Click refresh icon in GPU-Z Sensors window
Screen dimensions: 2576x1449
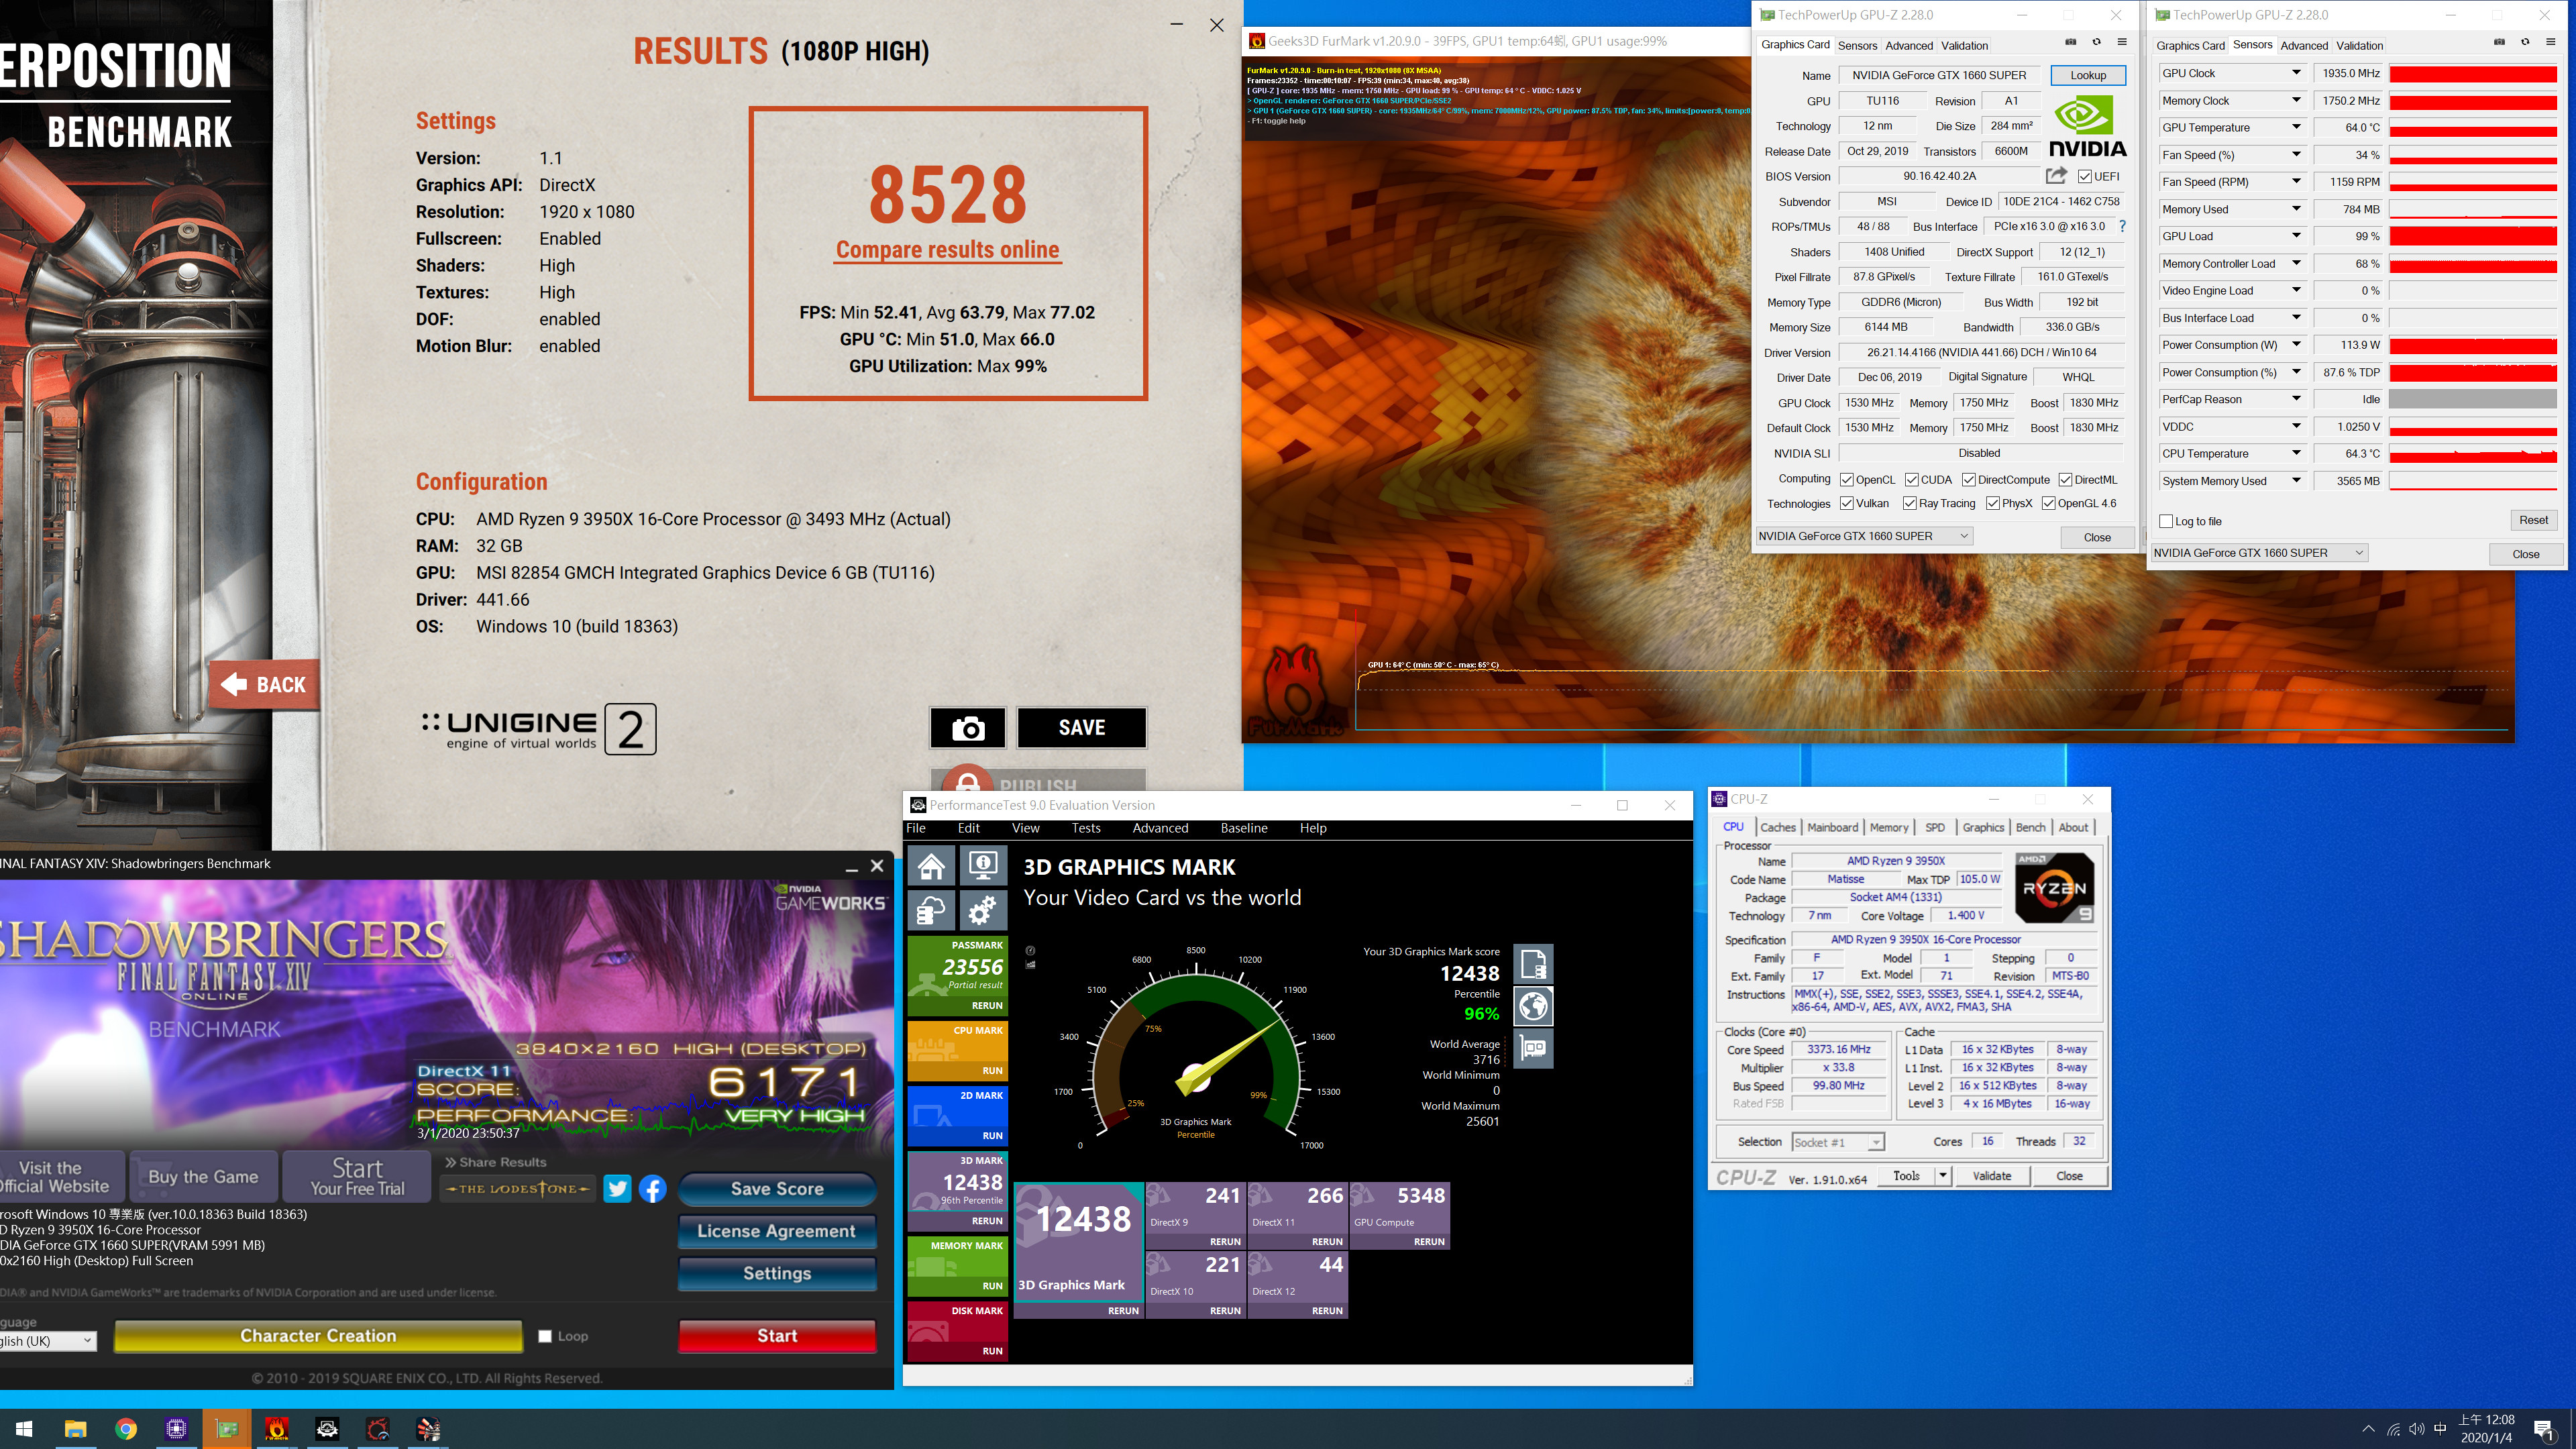click(2525, 42)
